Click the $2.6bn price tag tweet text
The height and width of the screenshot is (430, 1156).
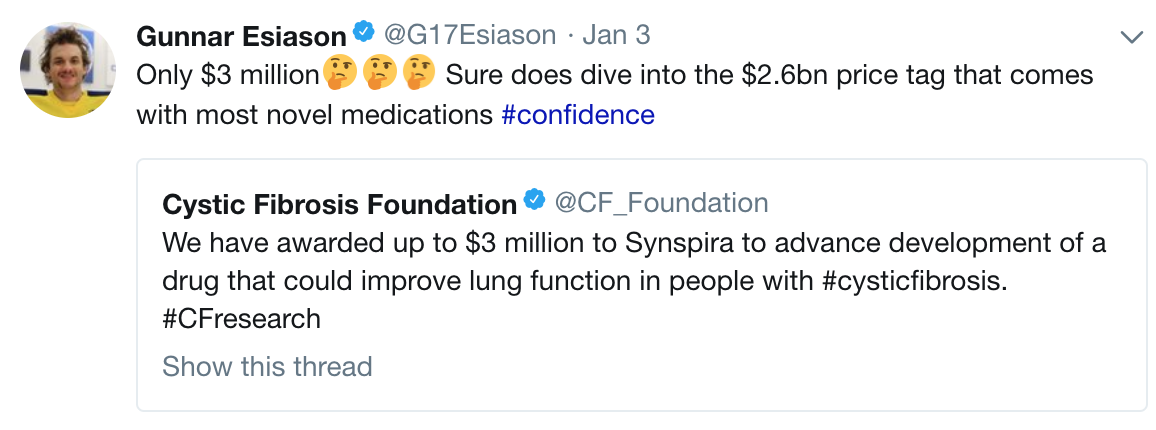pyautogui.click(x=770, y=74)
